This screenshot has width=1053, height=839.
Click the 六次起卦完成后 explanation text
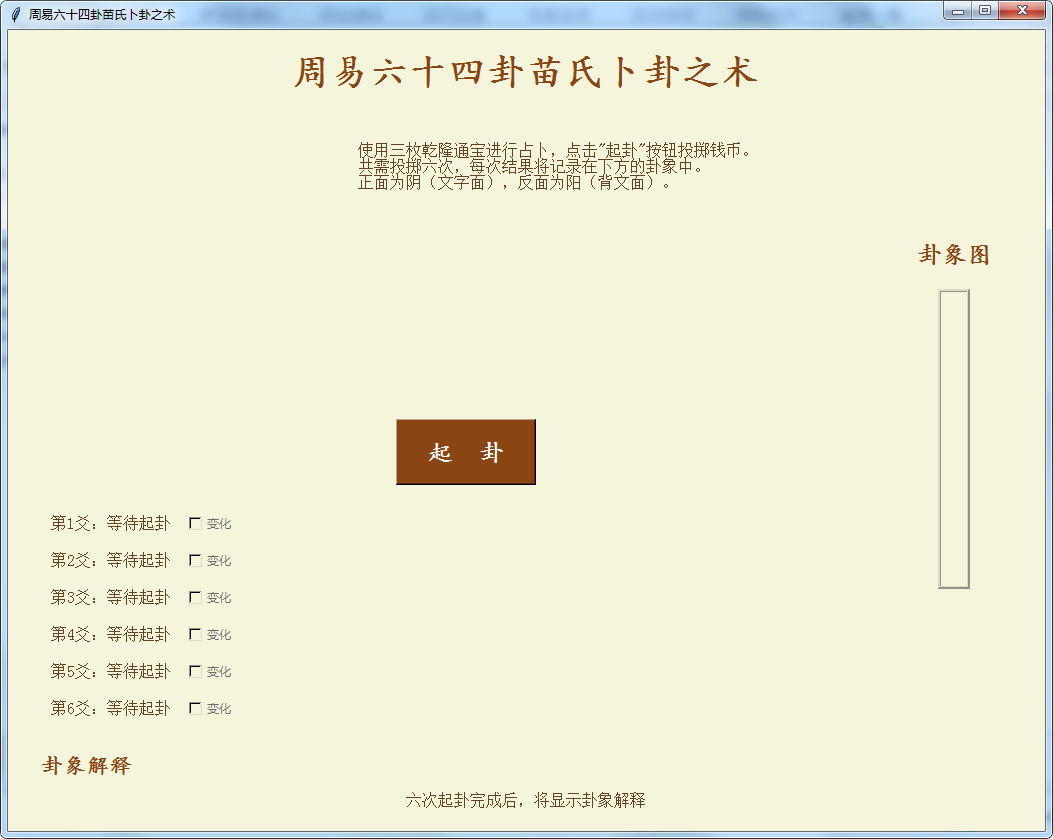(525, 800)
